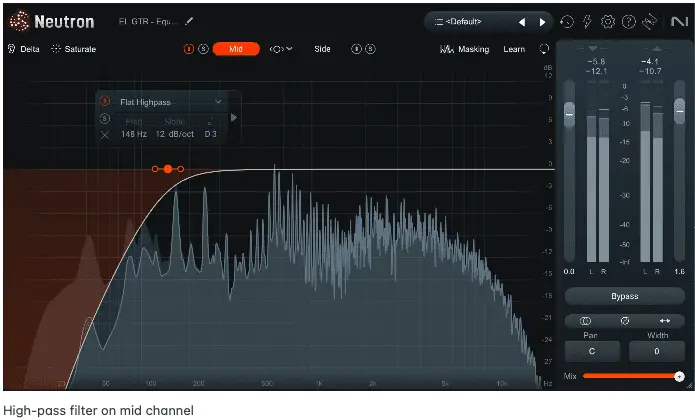Screen dimensions: 695x420
Task: Click the output peak reading -4.1
Action: pyautogui.click(x=650, y=62)
